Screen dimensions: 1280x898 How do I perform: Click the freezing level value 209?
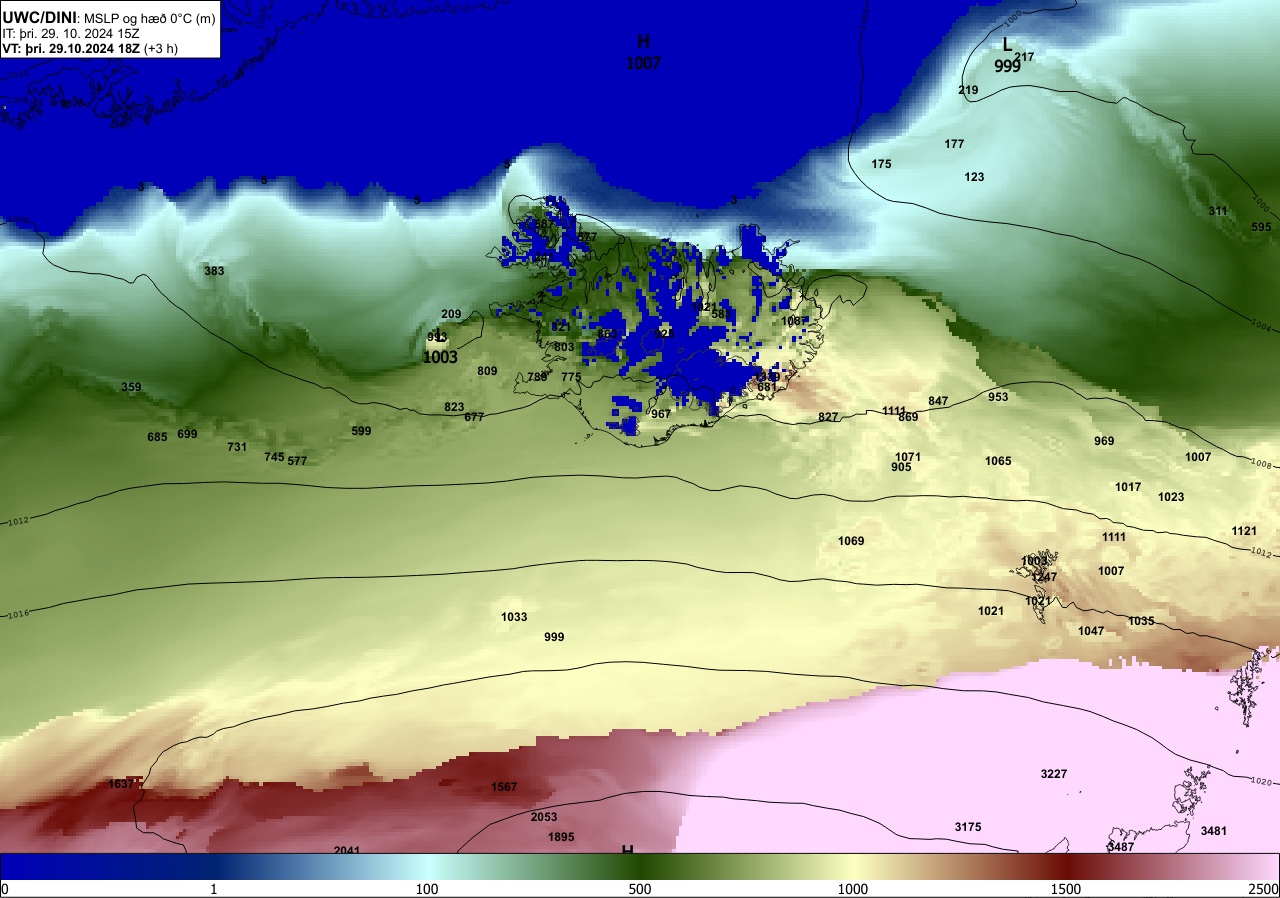(x=451, y=314)
